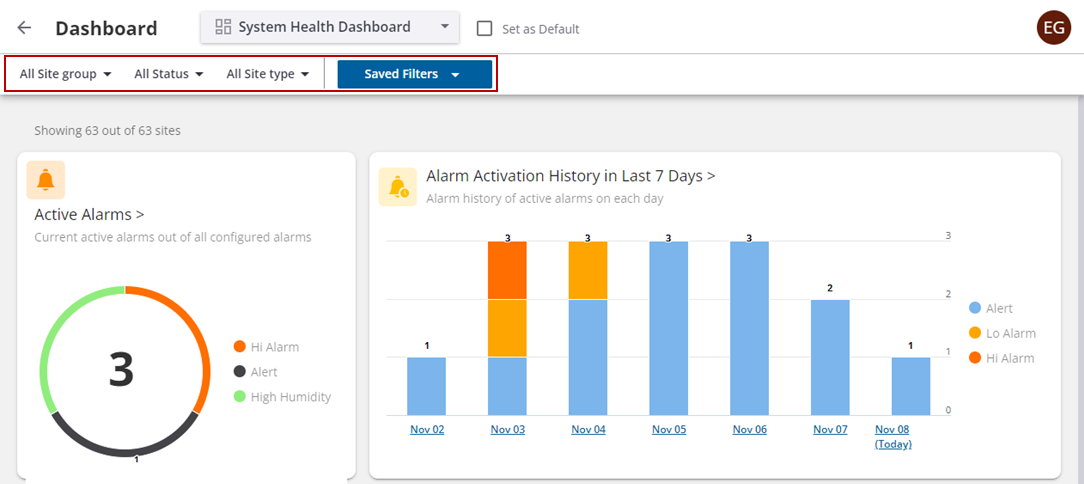This screenshot has width=1084, height=484.
Task: Open the Active Alarms details link
Action: point(90,214)
